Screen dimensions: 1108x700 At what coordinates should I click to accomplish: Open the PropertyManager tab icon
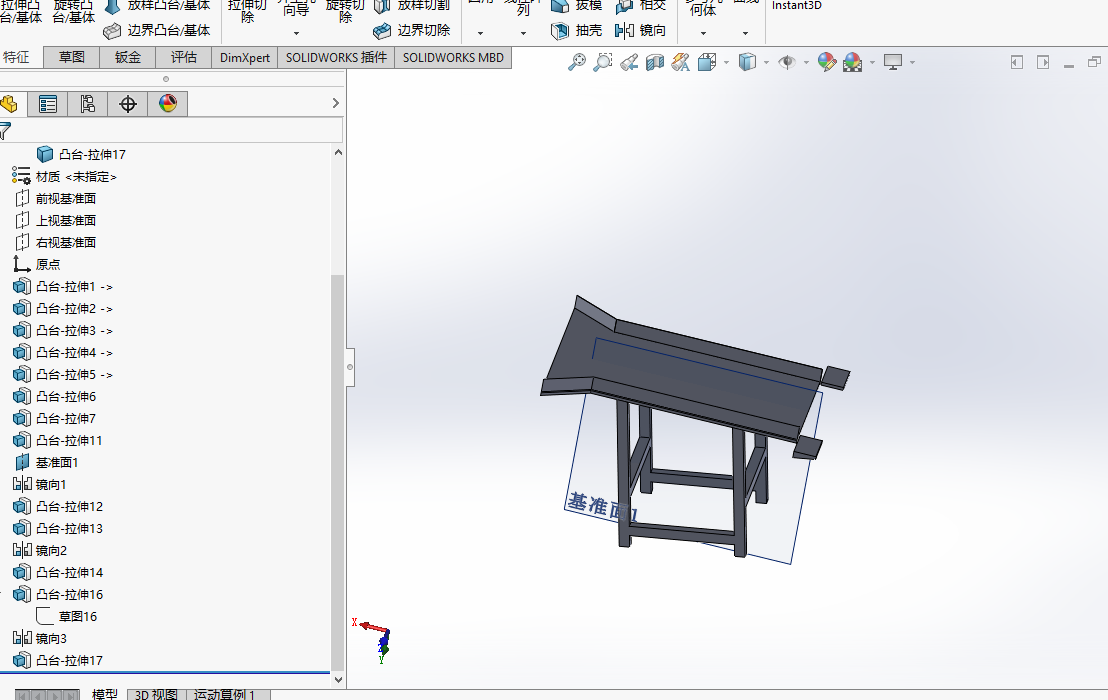click(47, 104)
